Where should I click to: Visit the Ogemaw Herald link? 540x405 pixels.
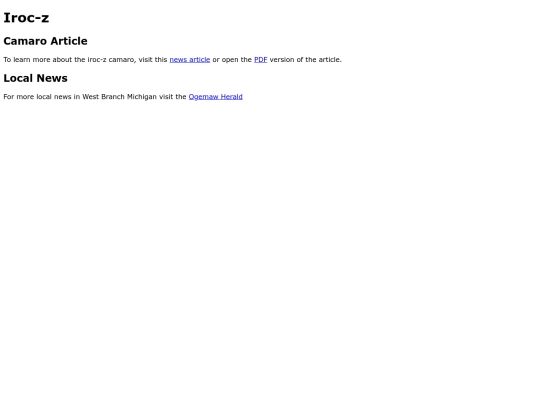tap(216, 97)
